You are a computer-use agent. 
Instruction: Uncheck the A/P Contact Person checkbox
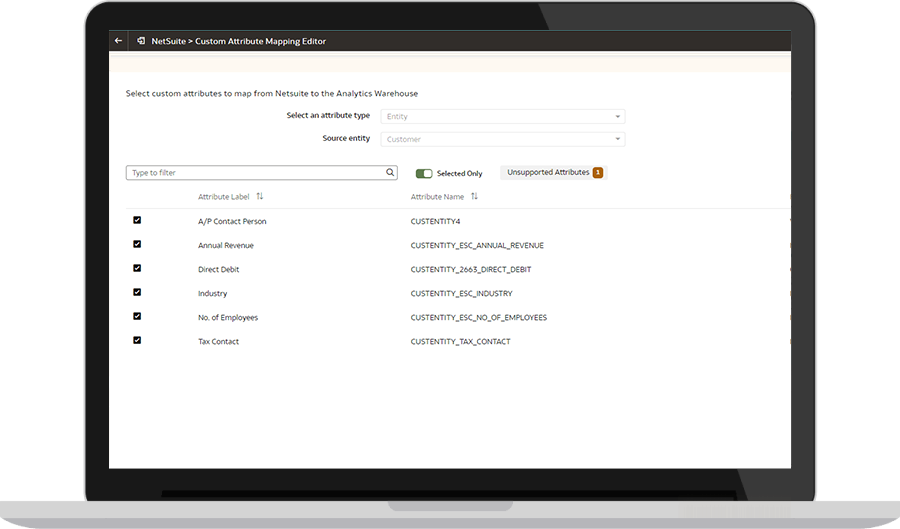point(137,220)
